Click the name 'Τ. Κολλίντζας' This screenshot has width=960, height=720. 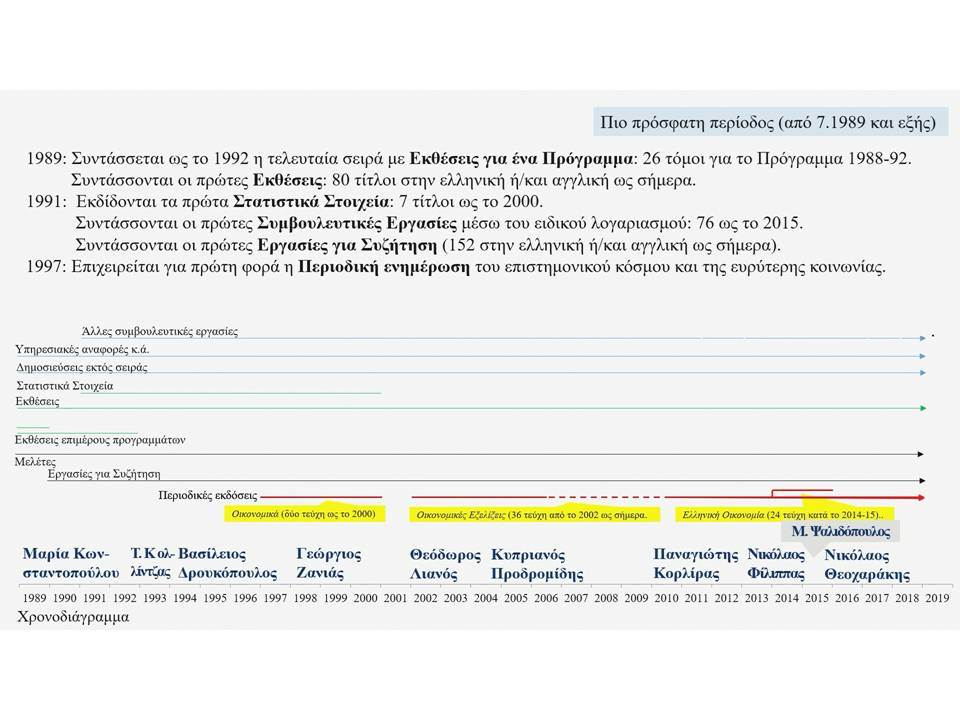tap(151, 563)
